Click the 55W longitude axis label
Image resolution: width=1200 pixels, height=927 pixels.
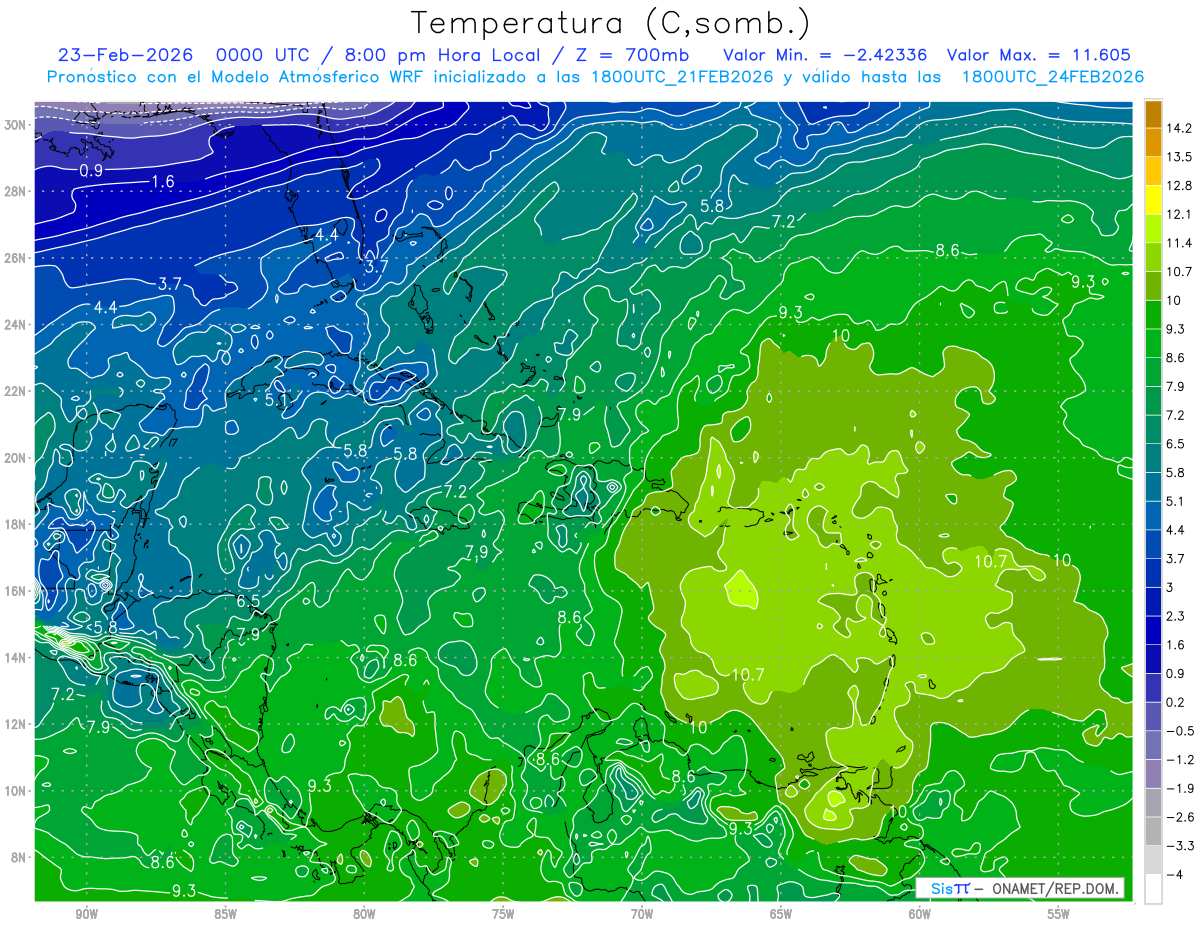pyautogui.click(x=1059, y=914)
